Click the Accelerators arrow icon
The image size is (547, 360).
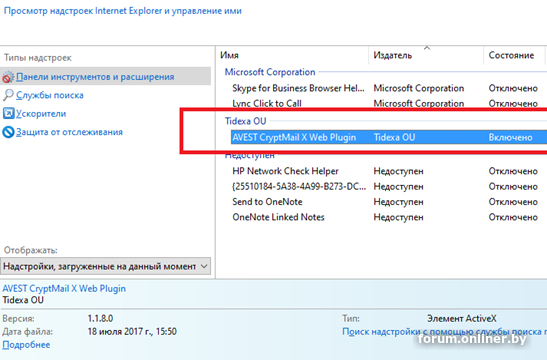tap(8, 113)
